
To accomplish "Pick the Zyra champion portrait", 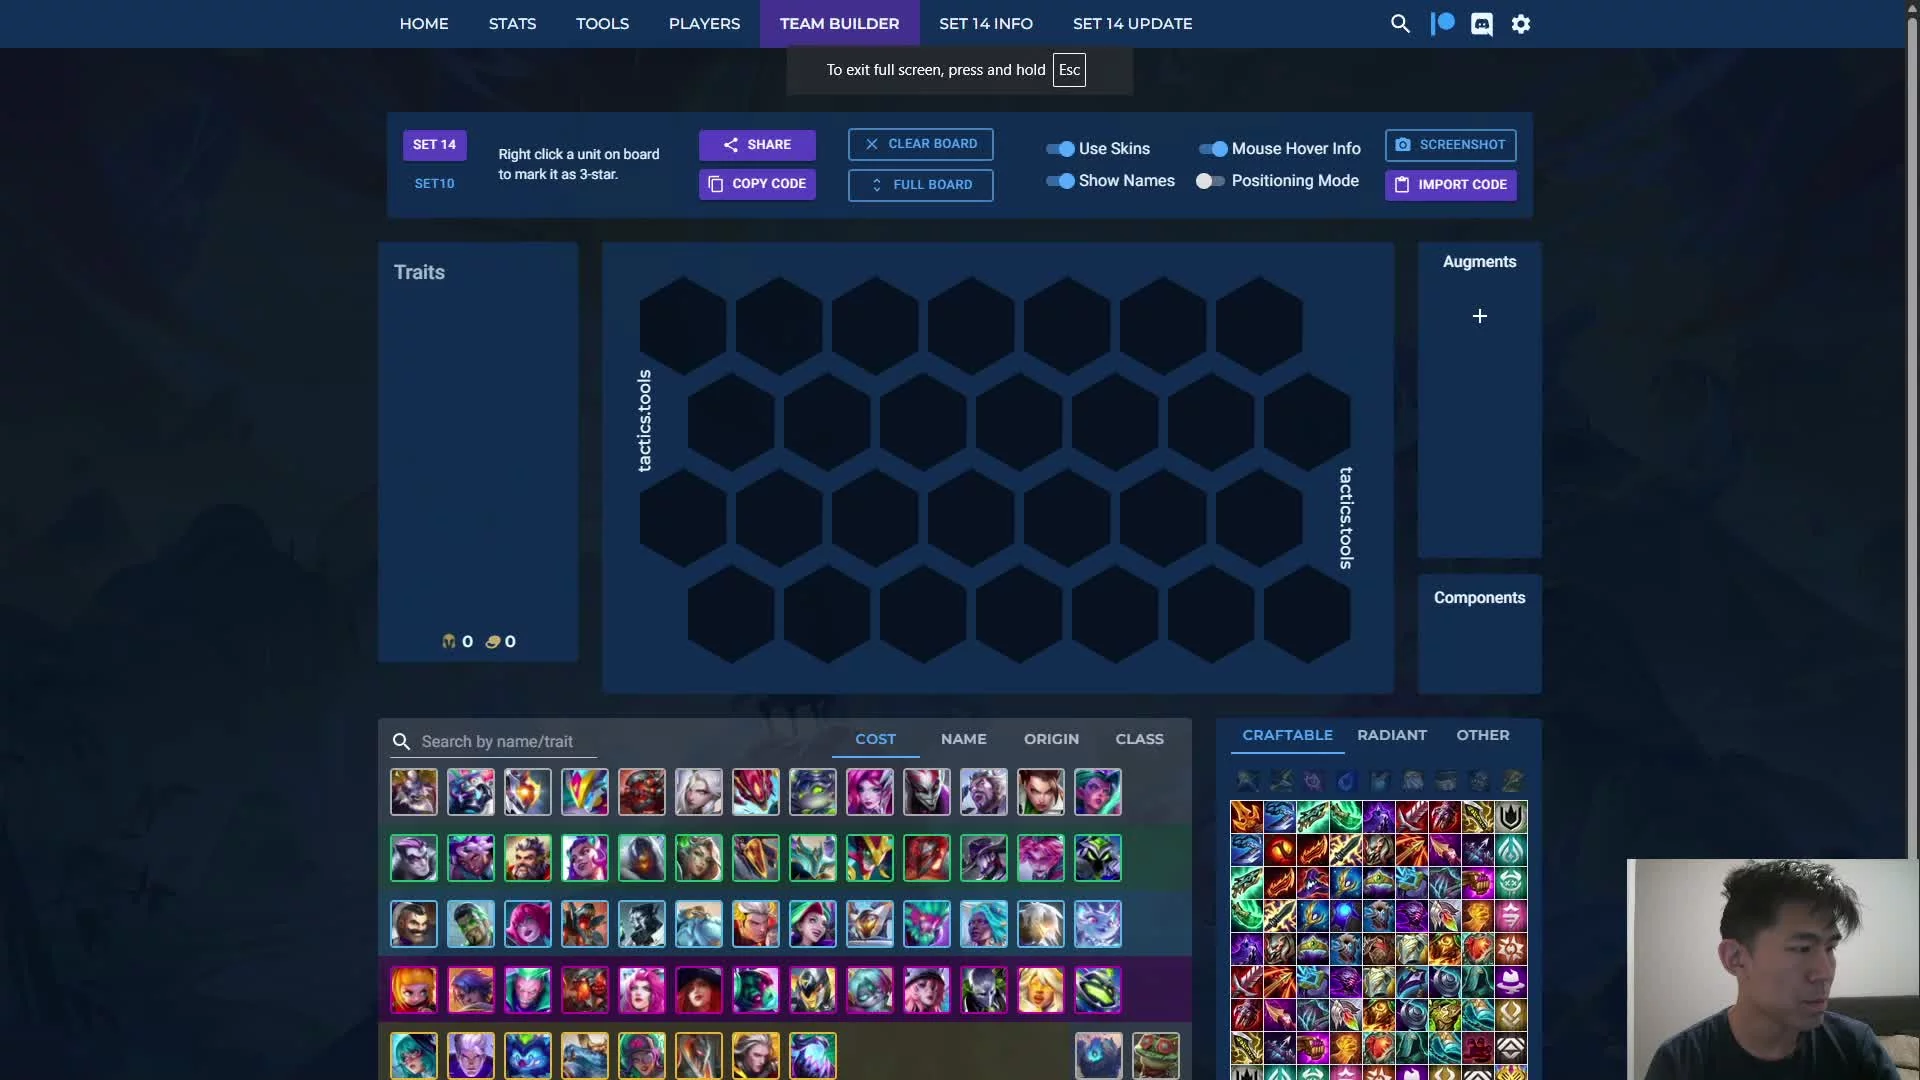I will tap(1098, 792).
